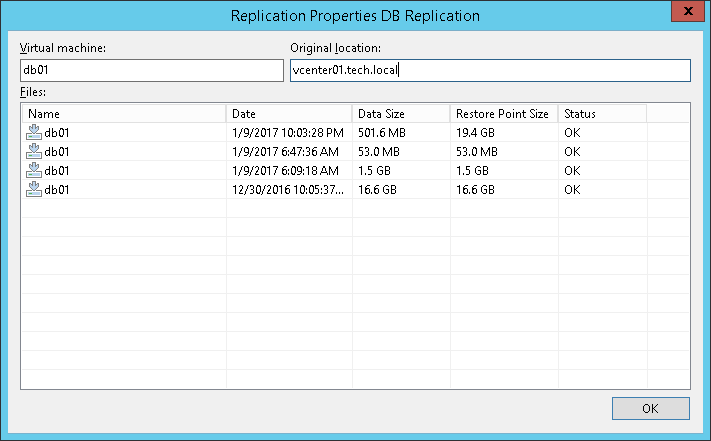This screenshot has height=441, width=711.
Task: Click the 1.5 GB restore point size cell
Action: point(472,170)
